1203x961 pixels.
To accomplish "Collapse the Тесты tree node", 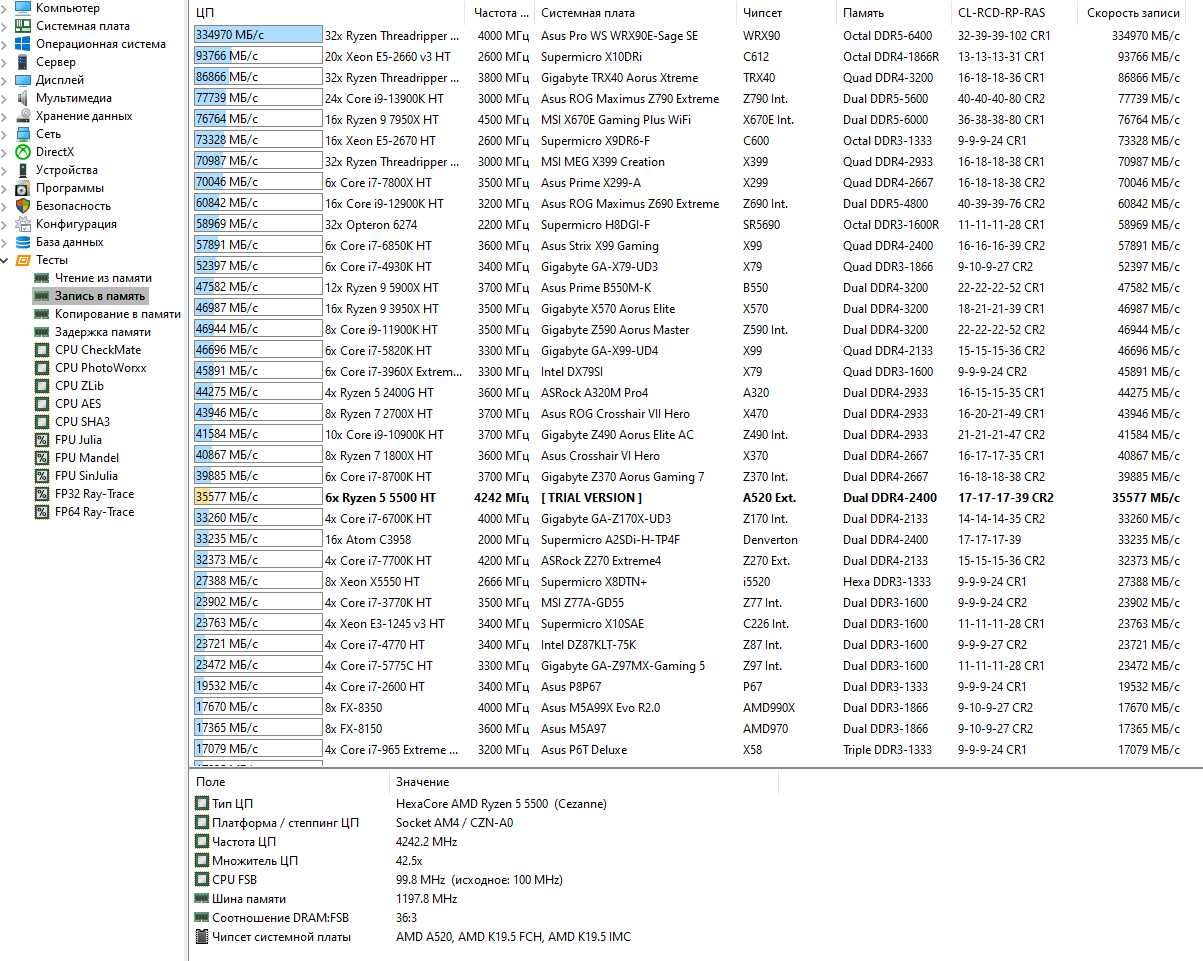I will (5, 260).
